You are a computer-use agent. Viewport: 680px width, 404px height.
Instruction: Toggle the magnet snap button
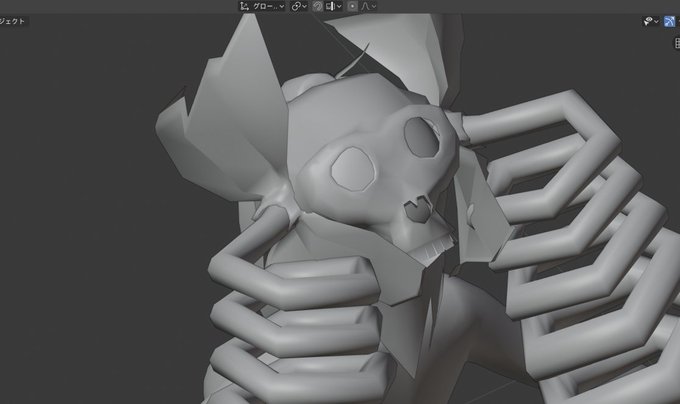tap(317, 6)
